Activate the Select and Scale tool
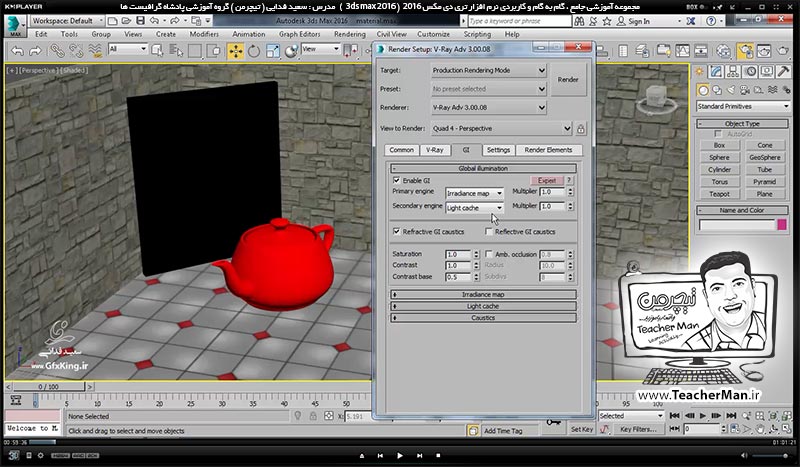Image resolution: width=800 pixels, height=467 pixels. 272,51
